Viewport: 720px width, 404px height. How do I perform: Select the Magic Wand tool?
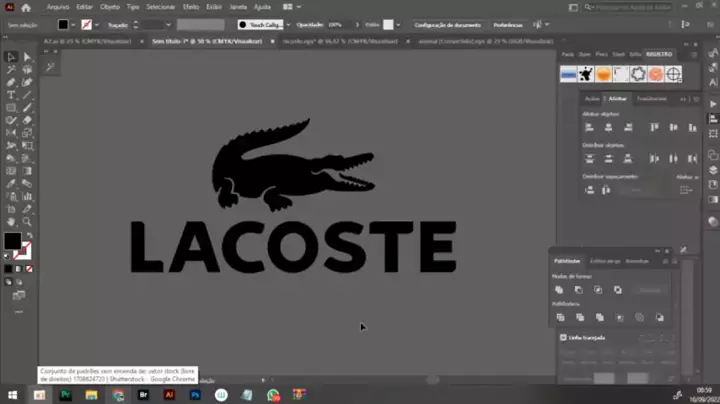[x=11, y=69]
